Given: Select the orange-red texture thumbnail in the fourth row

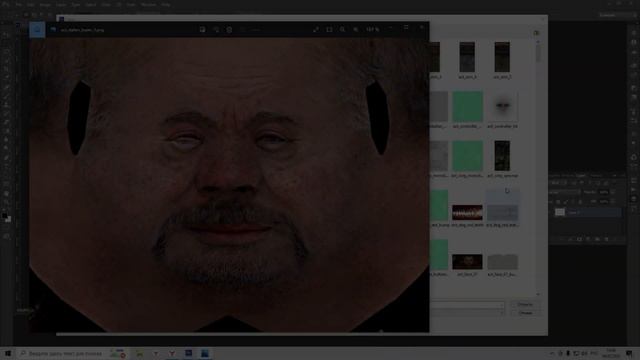Looking at the screenshot, I should (467, 212).
